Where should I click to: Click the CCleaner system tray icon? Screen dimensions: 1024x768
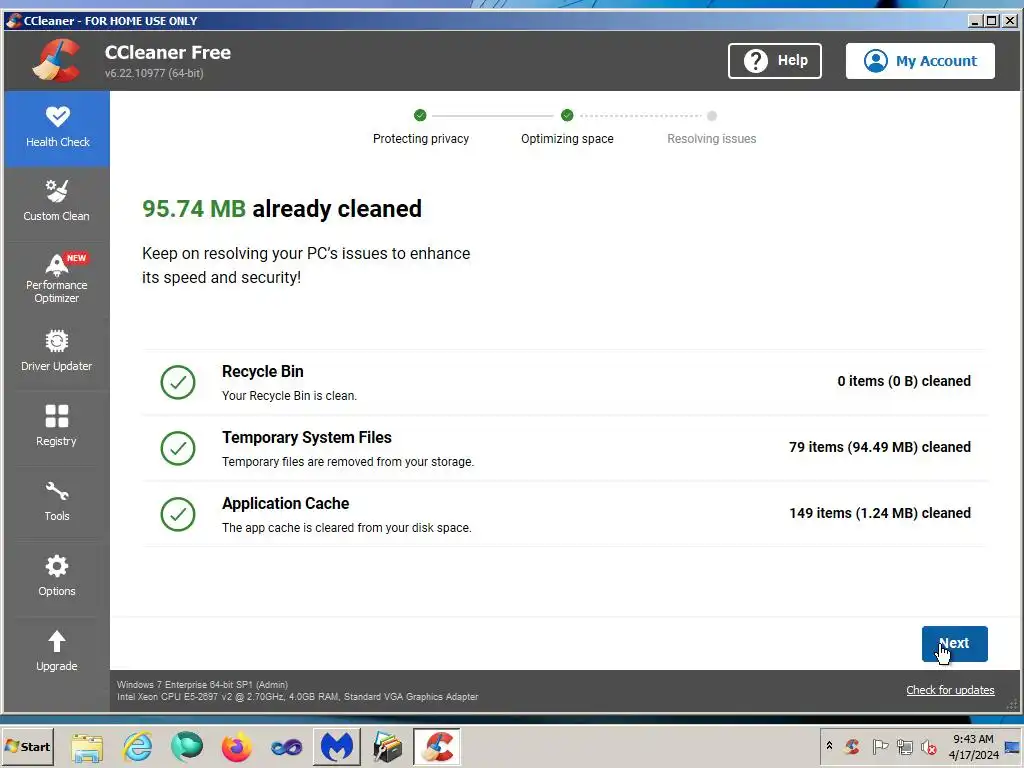[x=852, y=746]
